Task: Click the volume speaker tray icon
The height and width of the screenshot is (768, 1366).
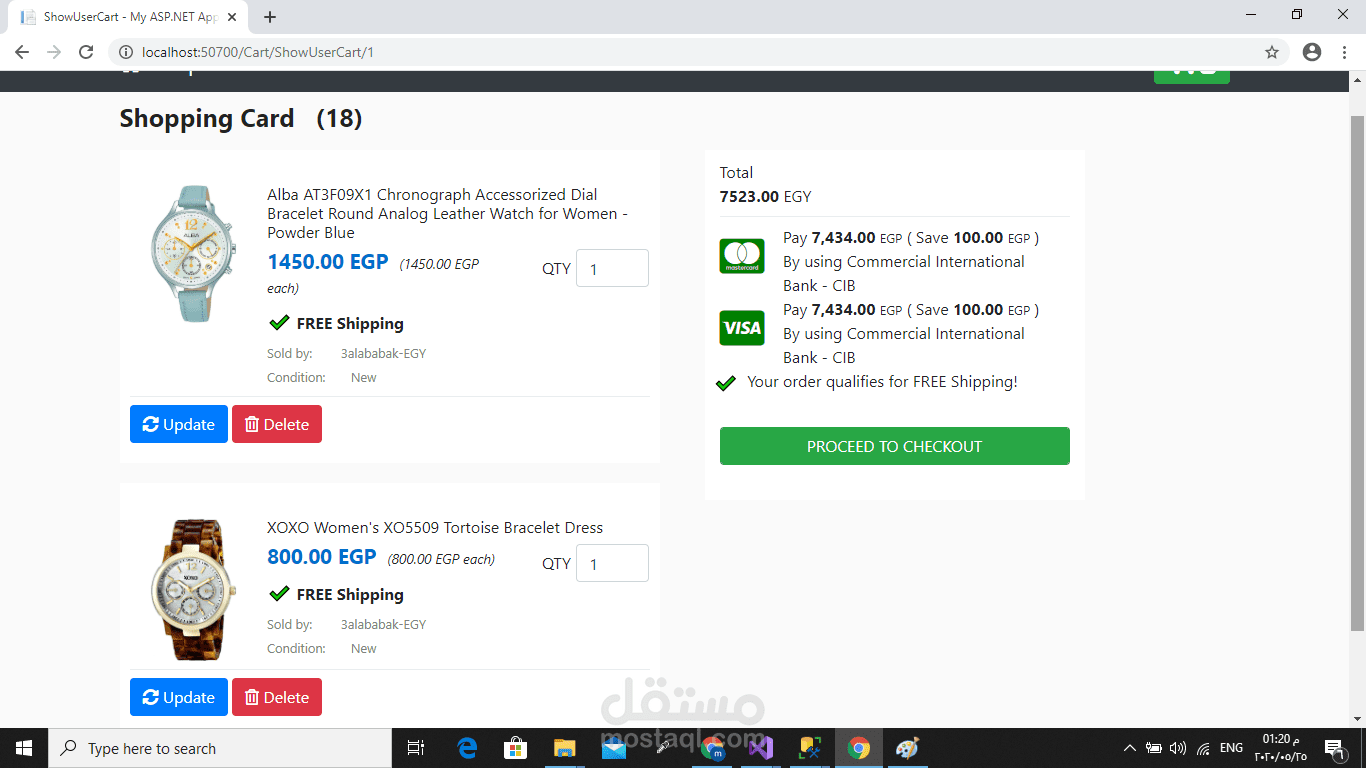Action: point(1178,748)
